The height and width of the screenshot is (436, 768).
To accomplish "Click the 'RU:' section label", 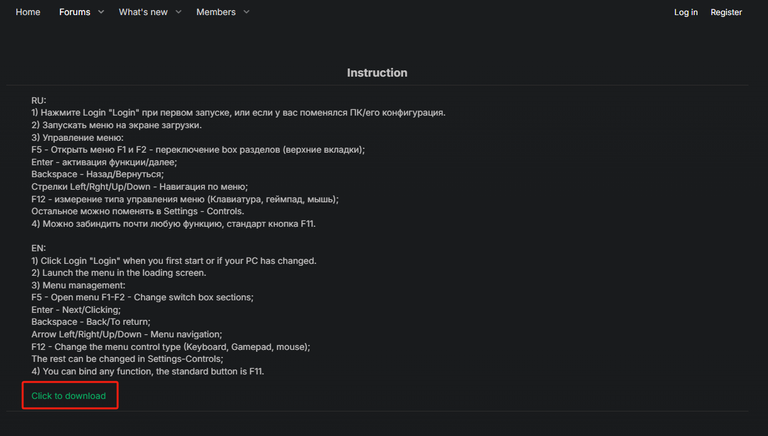I will click(39, 101).
